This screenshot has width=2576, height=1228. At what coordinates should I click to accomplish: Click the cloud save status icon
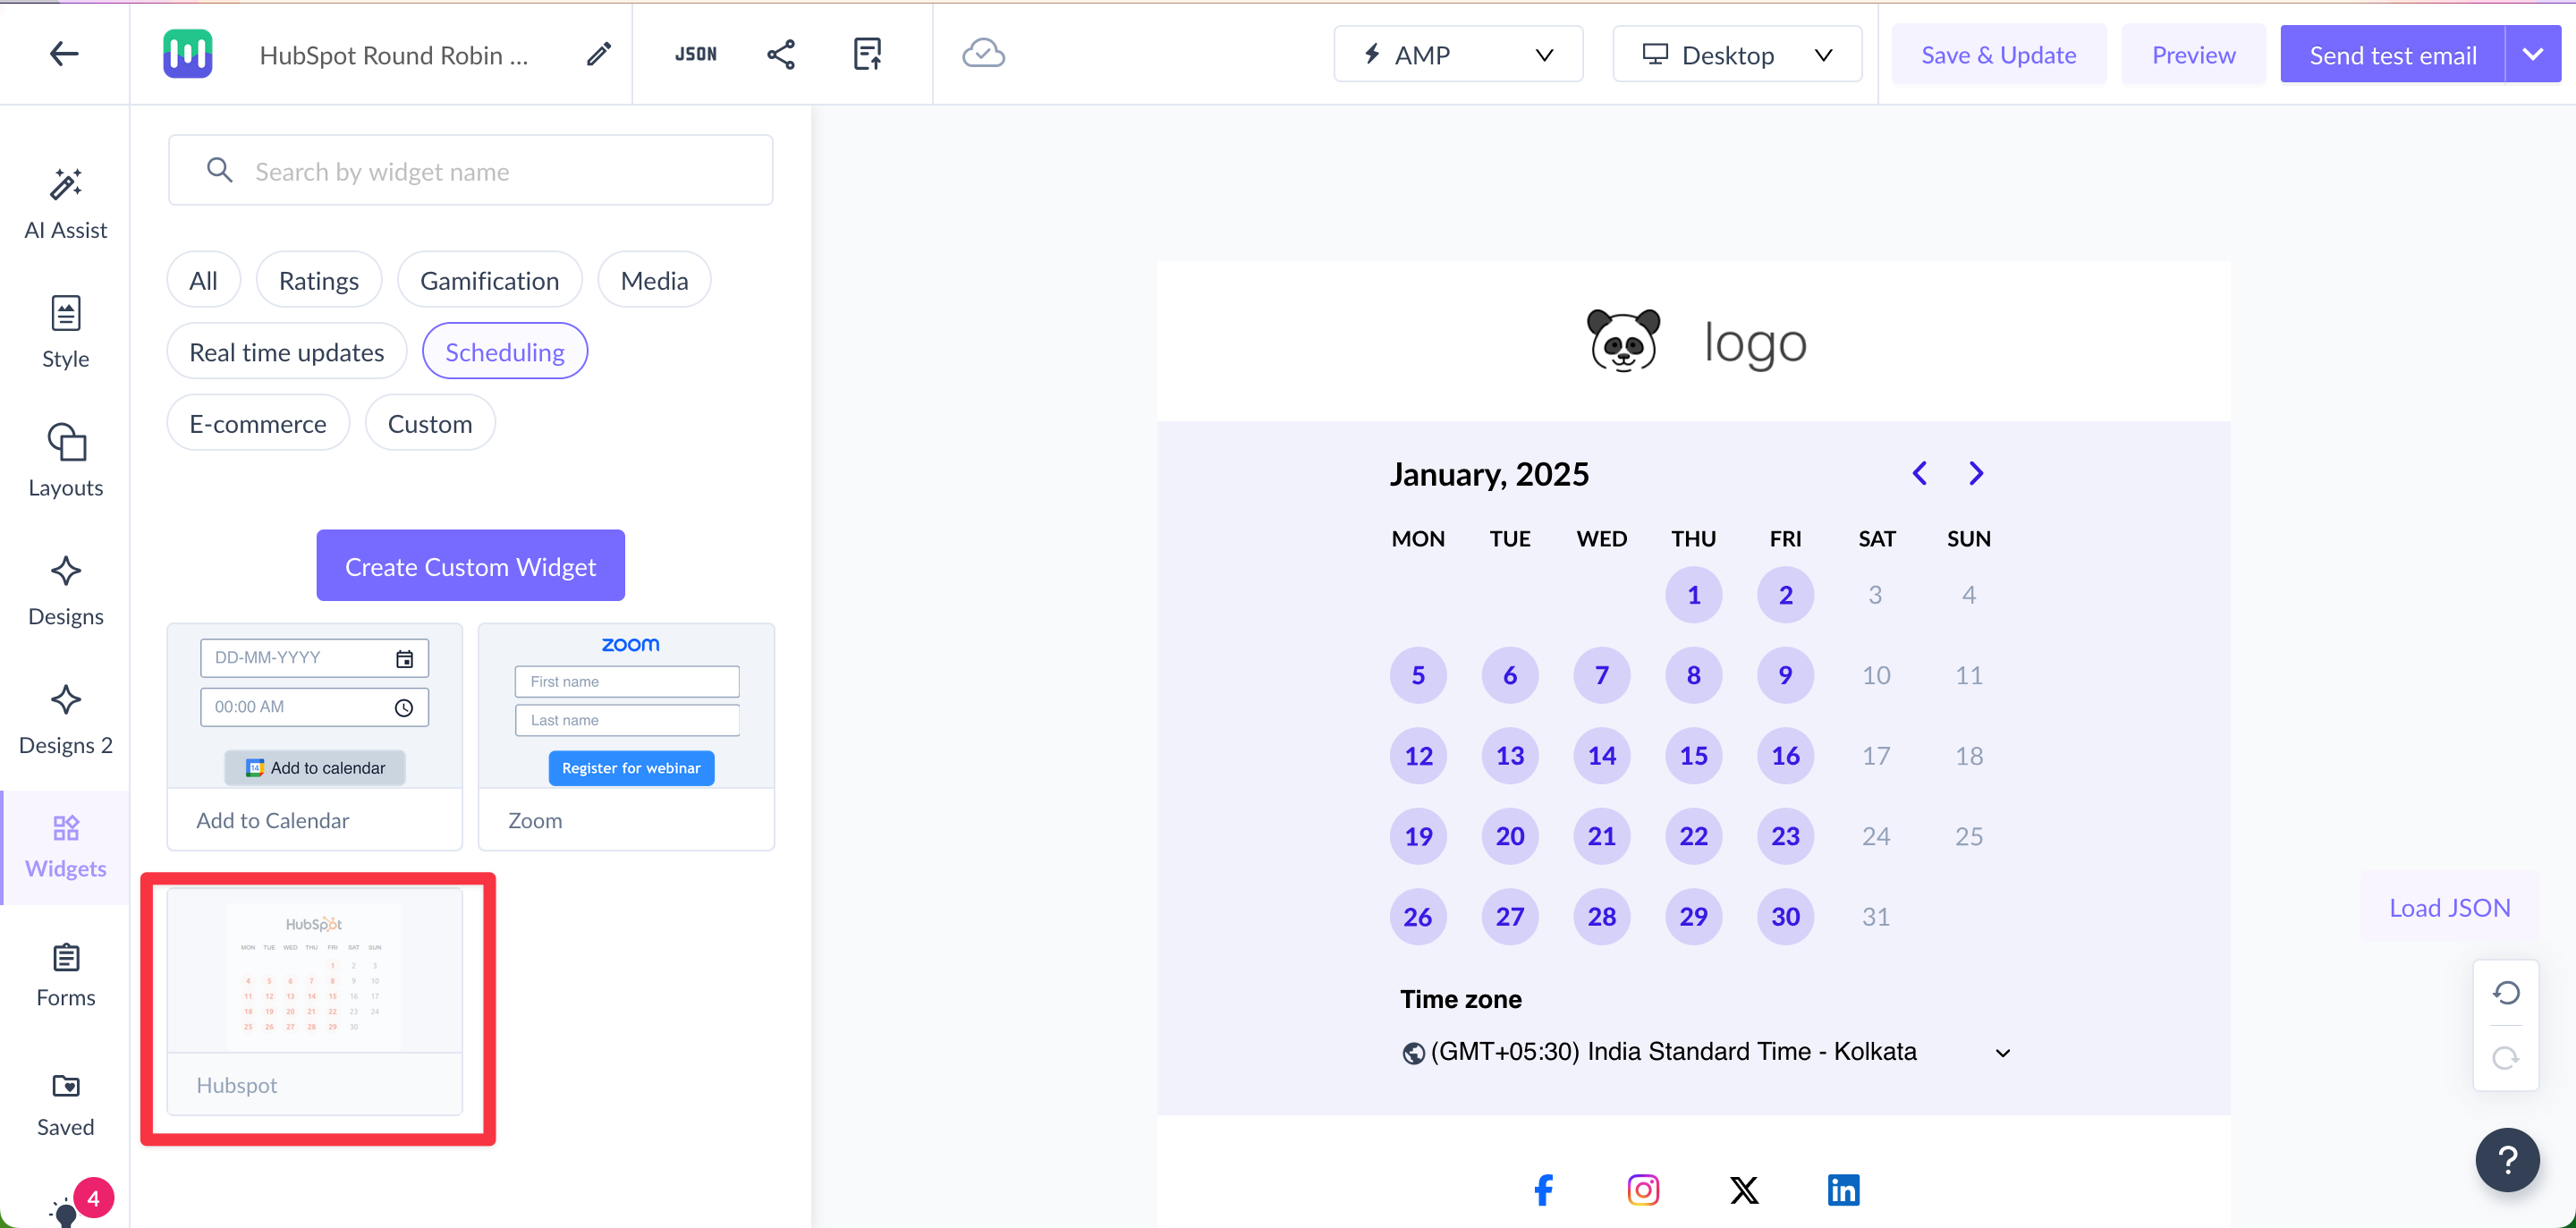983,54
